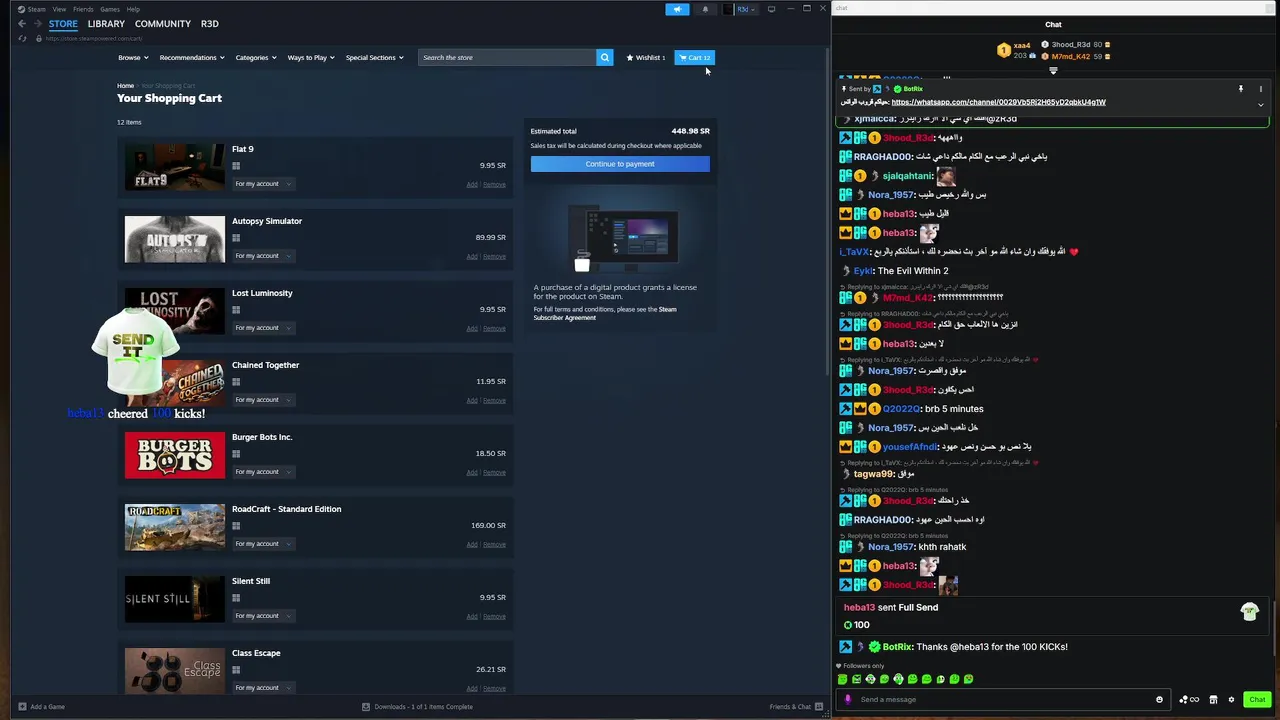Screen dimensions: 1280x720
Task: Expand For my account dropdown for Flat 9
Action: (263, 183)
